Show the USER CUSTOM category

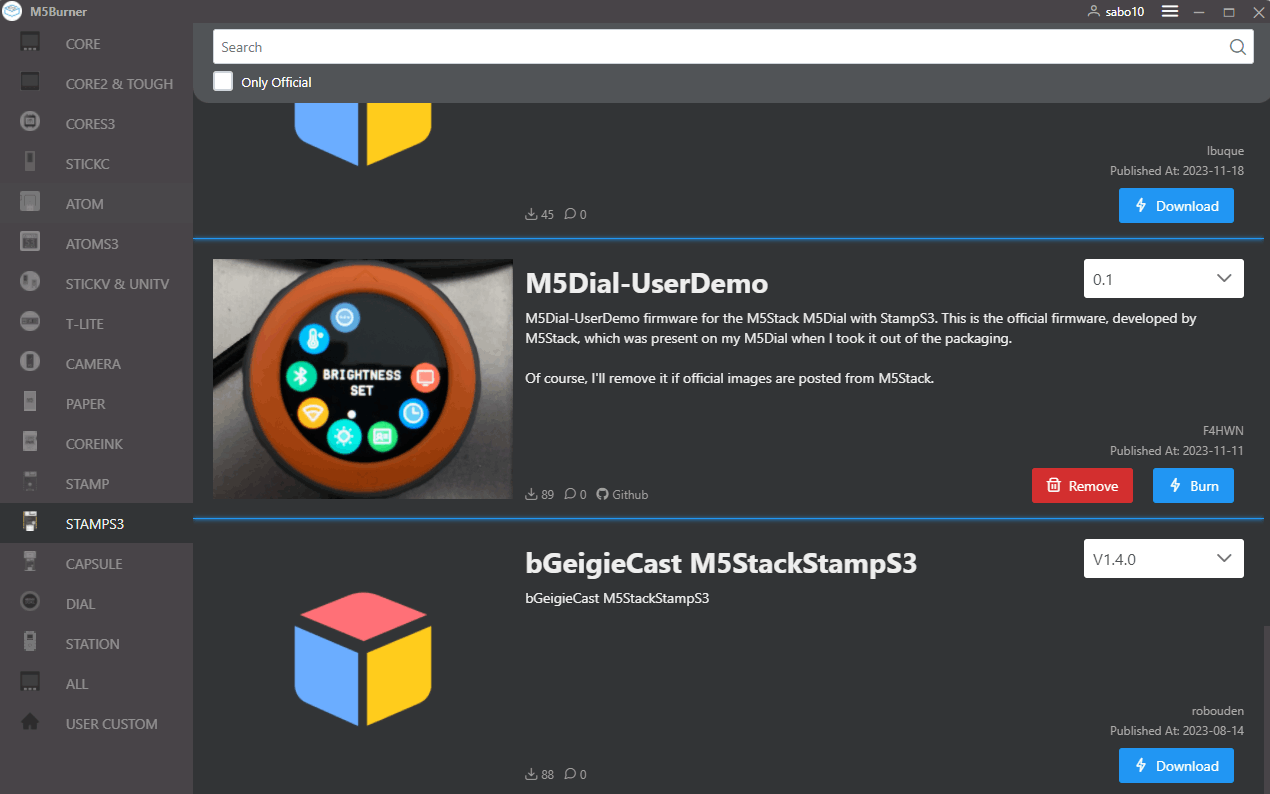click(96, 724)
